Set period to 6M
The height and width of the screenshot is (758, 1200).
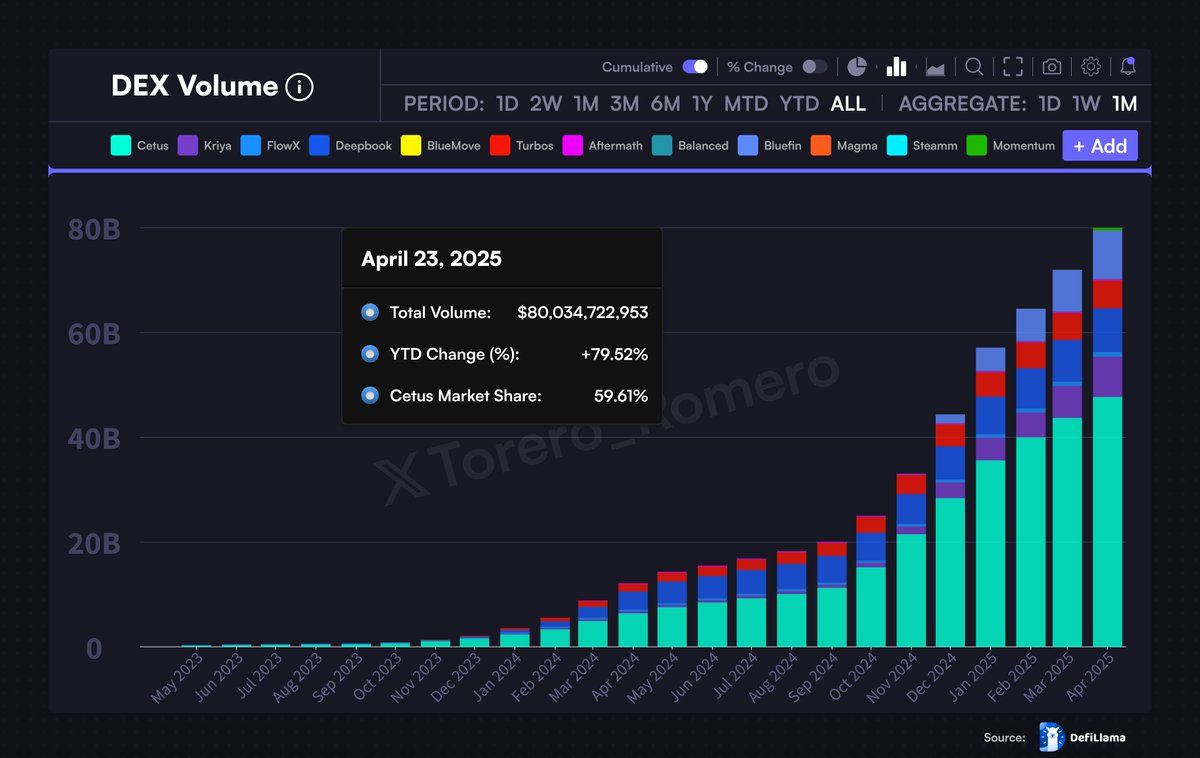(x=665, y=104)
